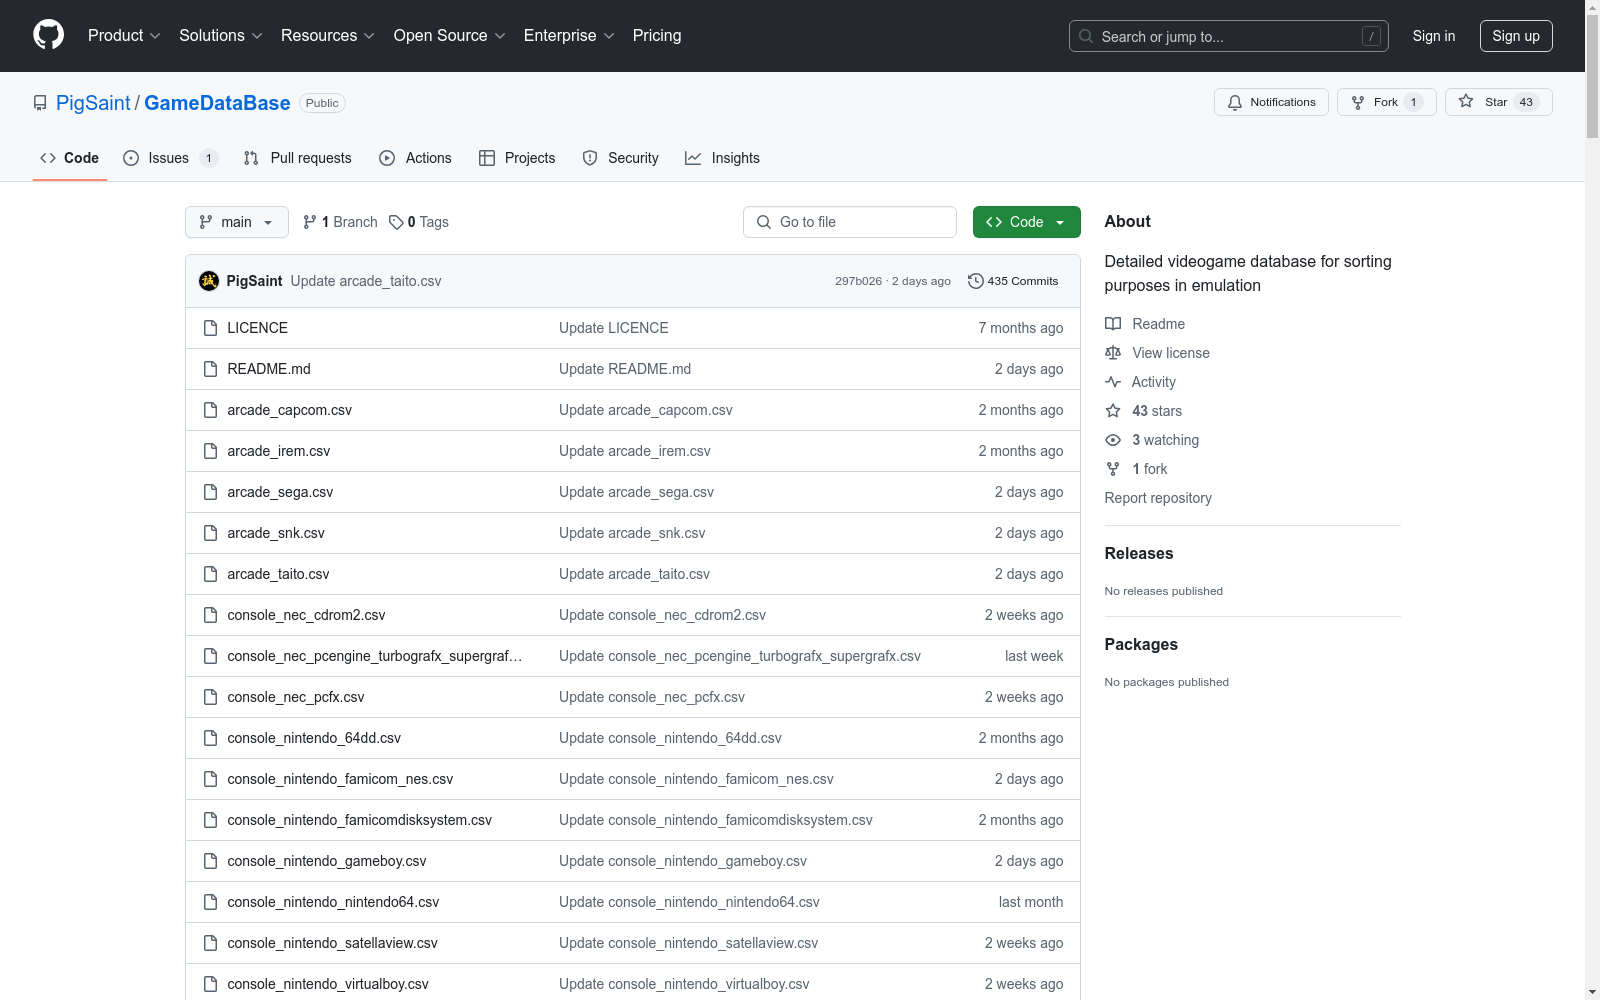Click the commits history clock icon
The image size is (1600, 1000).
pyautogui.click(x=976, y=281)
